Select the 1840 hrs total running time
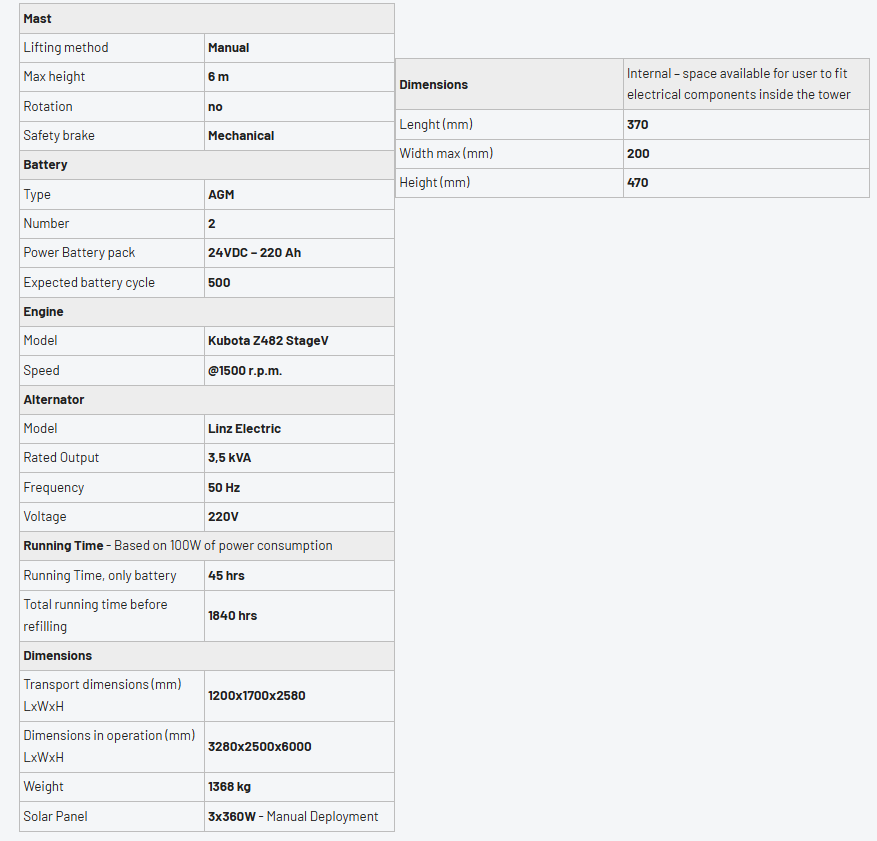The height and width of the screenshot is (841, 877). tap(232, 616)
